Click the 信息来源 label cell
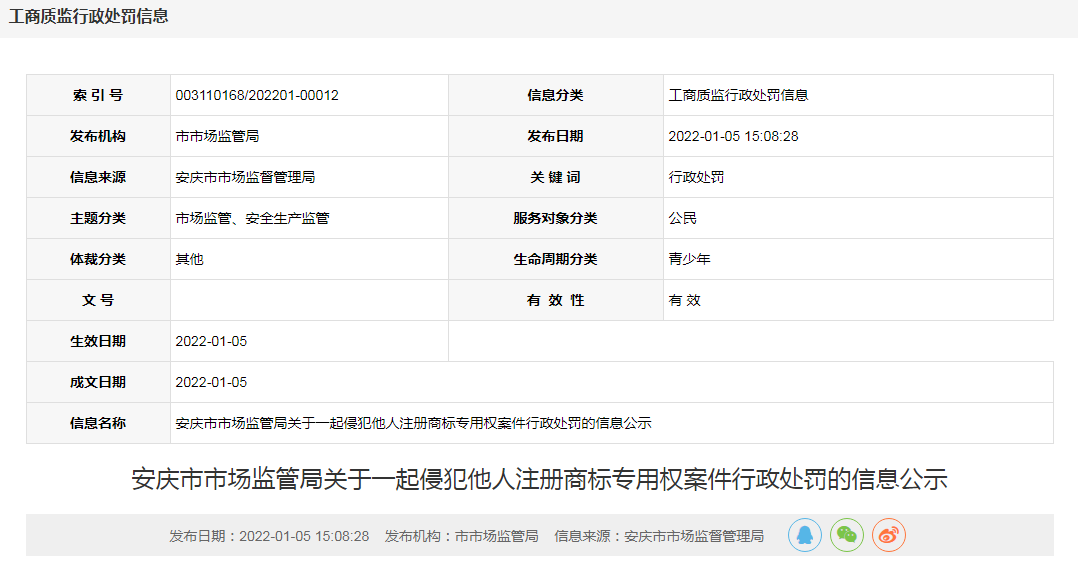 pos(98,177)
